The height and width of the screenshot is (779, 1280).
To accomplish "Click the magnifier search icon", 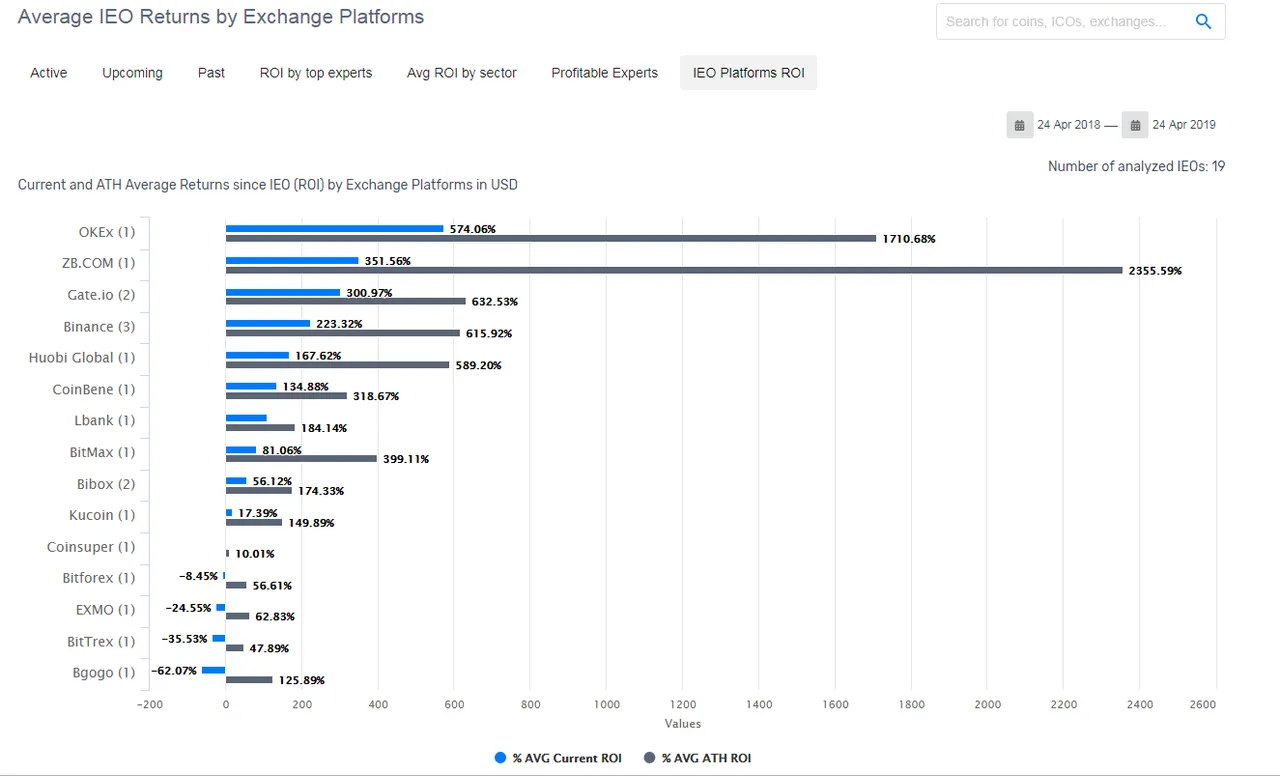I will point(1204,21).
